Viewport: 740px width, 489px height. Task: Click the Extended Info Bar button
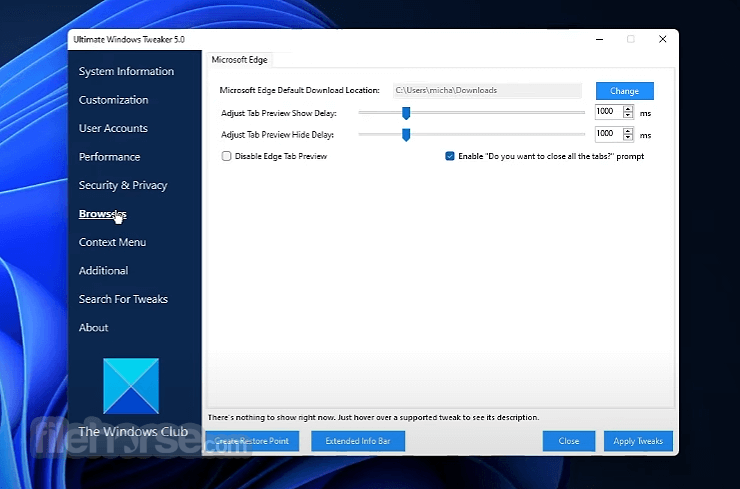coord(358,441)
